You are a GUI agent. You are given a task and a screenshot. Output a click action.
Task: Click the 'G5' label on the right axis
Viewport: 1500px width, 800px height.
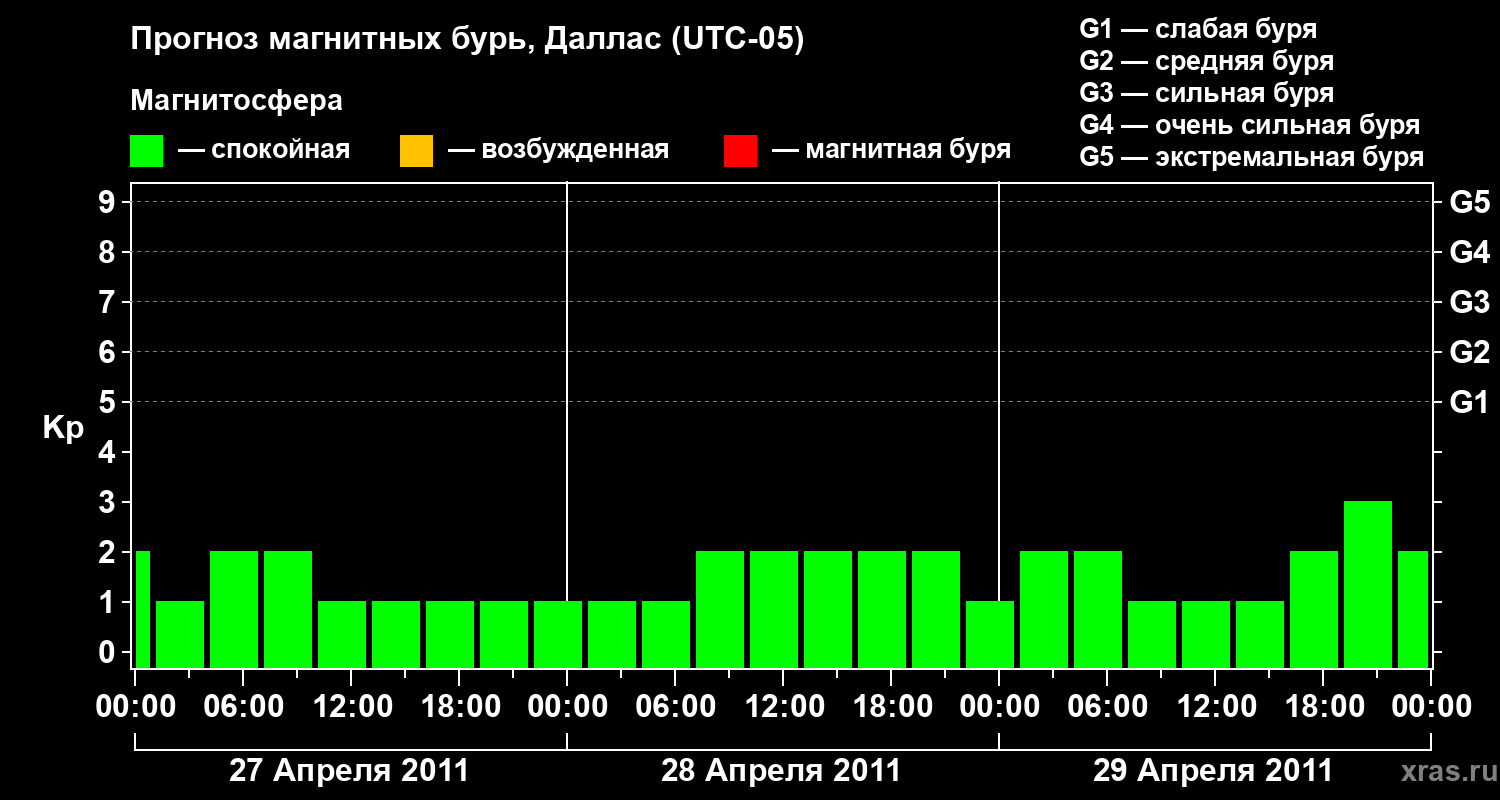[1470, 202]
